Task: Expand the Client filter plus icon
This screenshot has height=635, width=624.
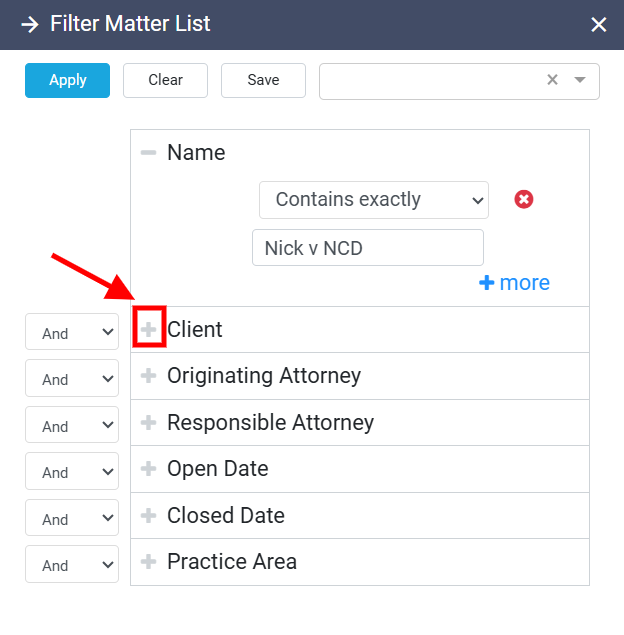Action: (148, 329)
